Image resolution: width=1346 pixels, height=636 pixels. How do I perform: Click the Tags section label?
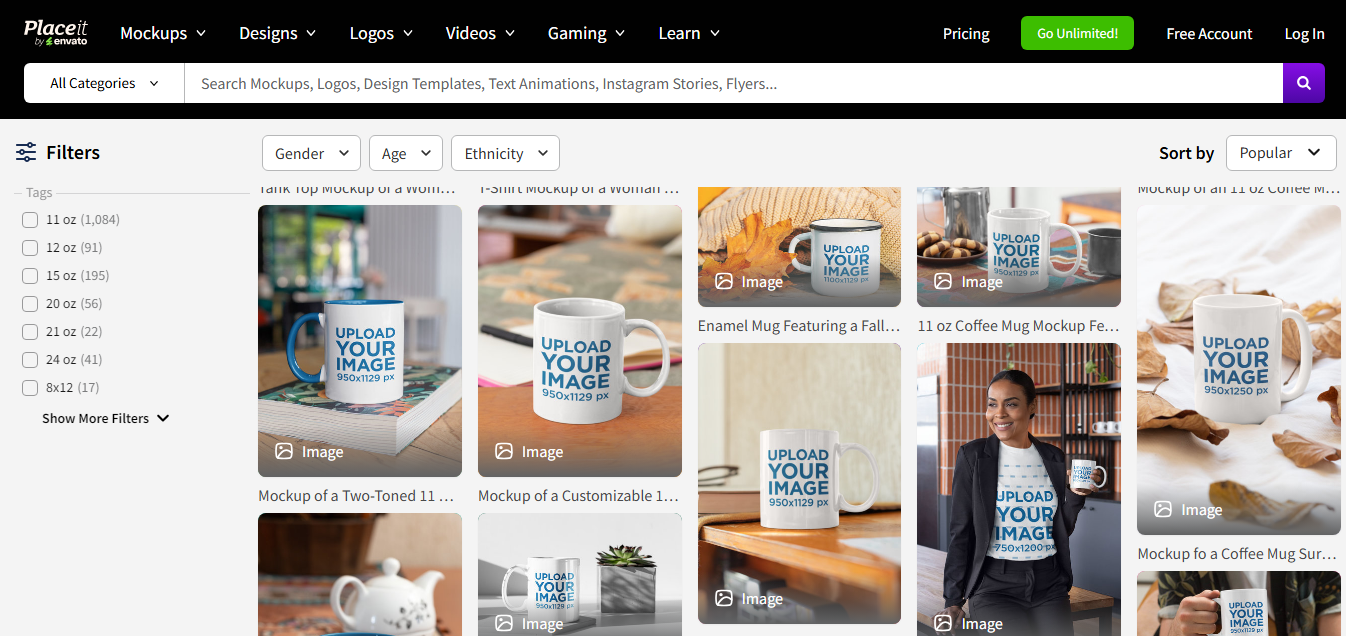tap(39, 193)
